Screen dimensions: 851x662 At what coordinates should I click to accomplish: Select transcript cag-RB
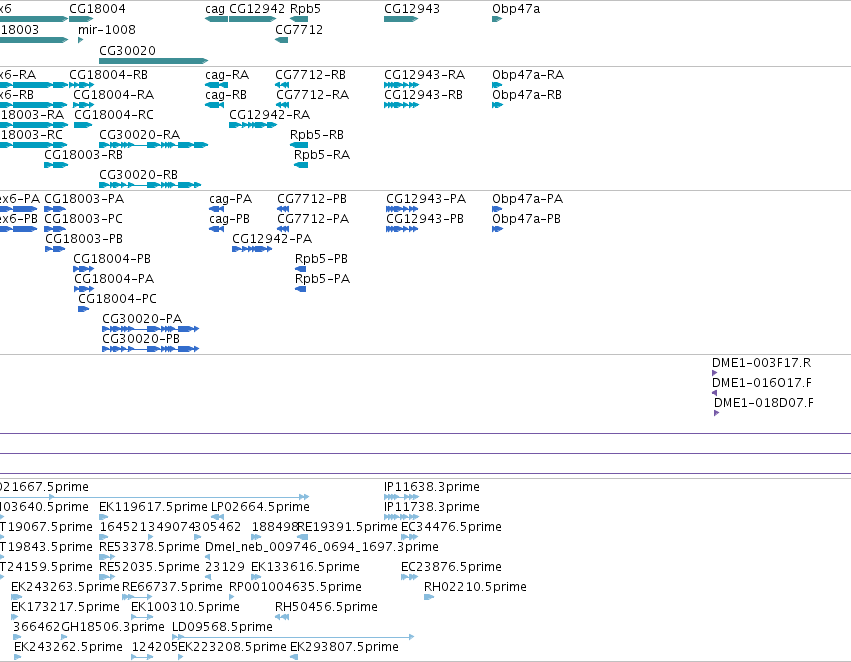tap(226, 95)
